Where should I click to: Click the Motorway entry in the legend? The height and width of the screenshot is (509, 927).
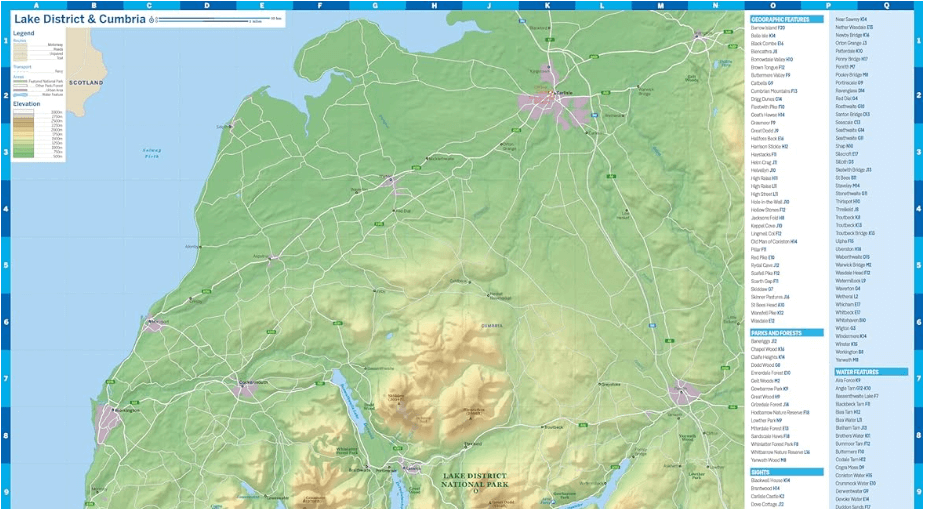click(56, 45)
